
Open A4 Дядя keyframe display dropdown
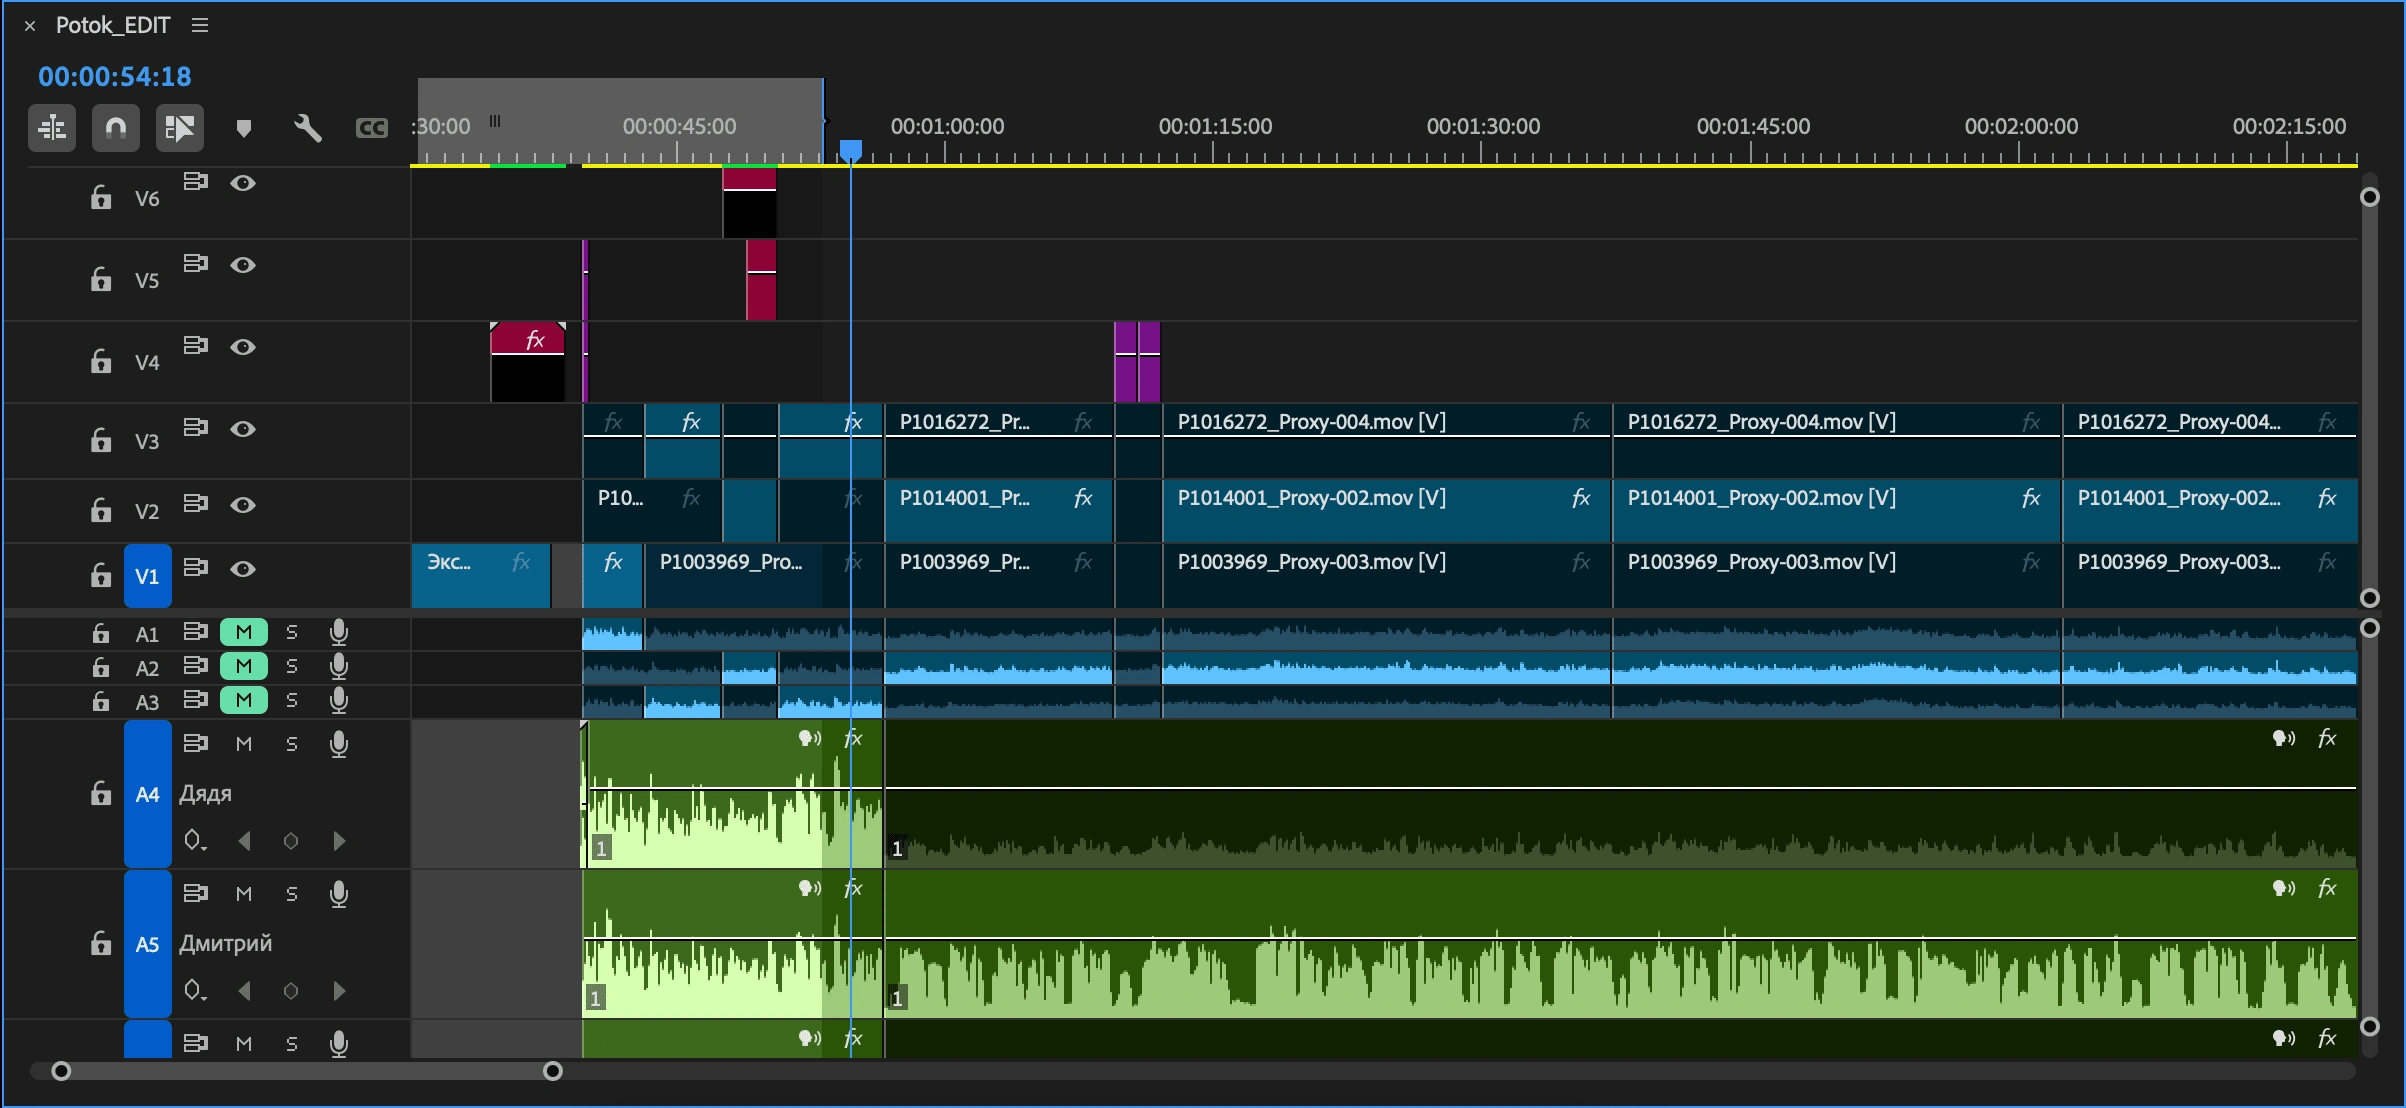(x=195, y=841)
